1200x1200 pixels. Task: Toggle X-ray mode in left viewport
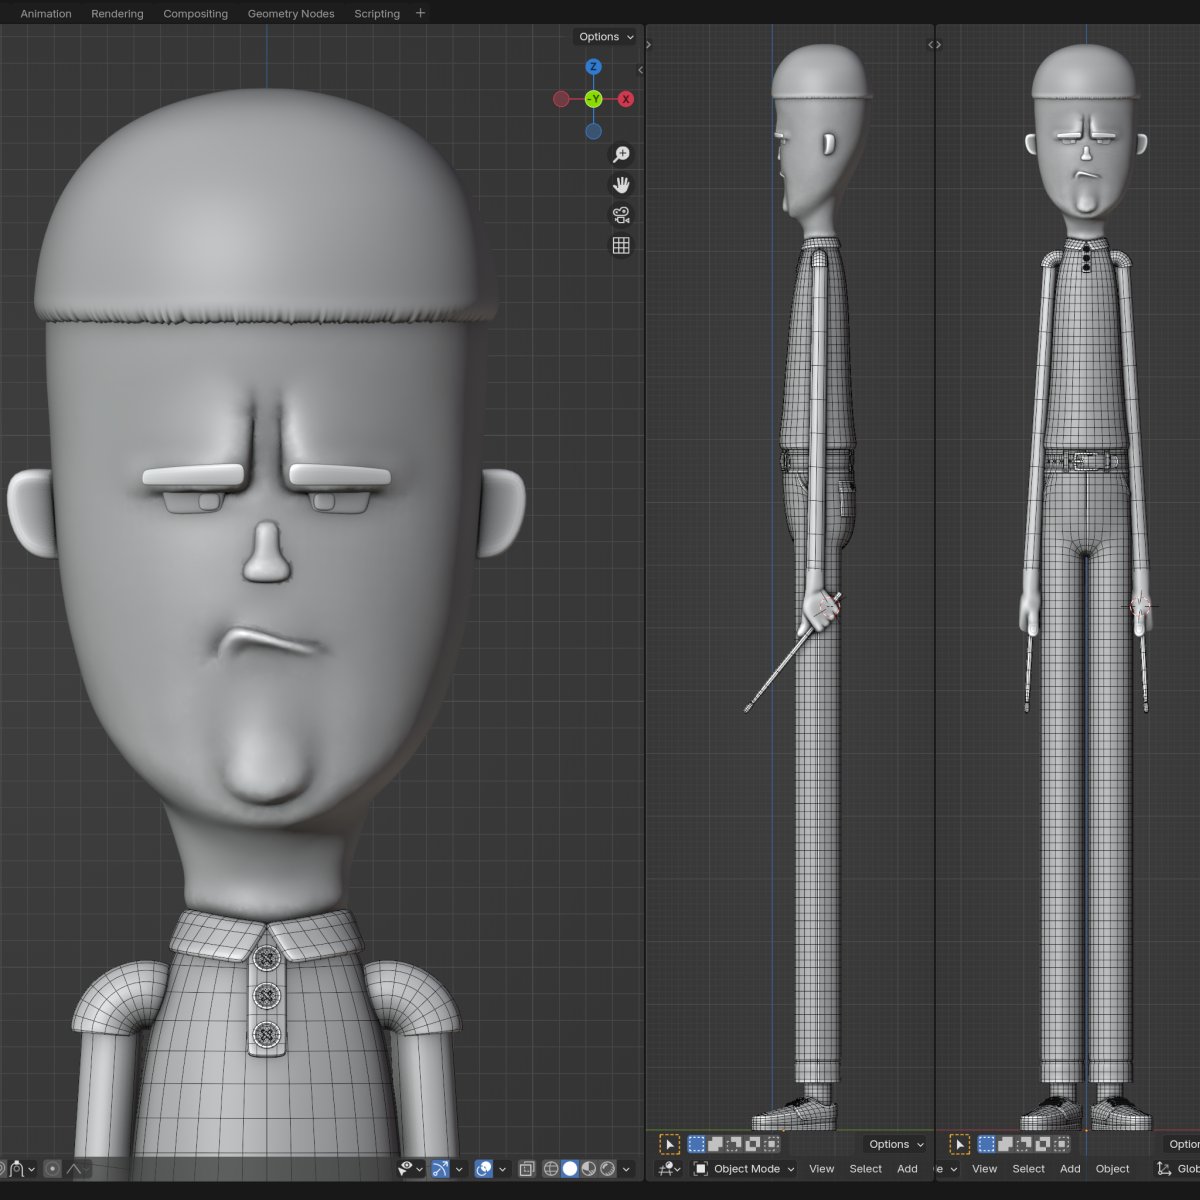click(527, 1169)
